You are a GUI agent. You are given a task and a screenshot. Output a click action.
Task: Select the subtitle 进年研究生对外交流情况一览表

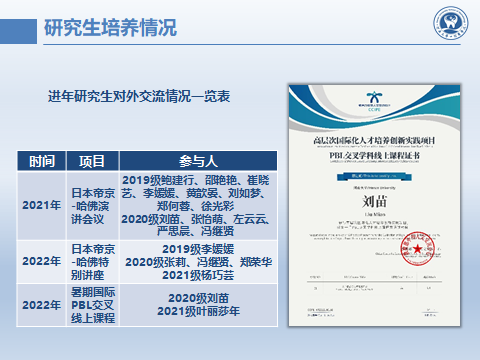pyautogui.click(x=139, y=96)
